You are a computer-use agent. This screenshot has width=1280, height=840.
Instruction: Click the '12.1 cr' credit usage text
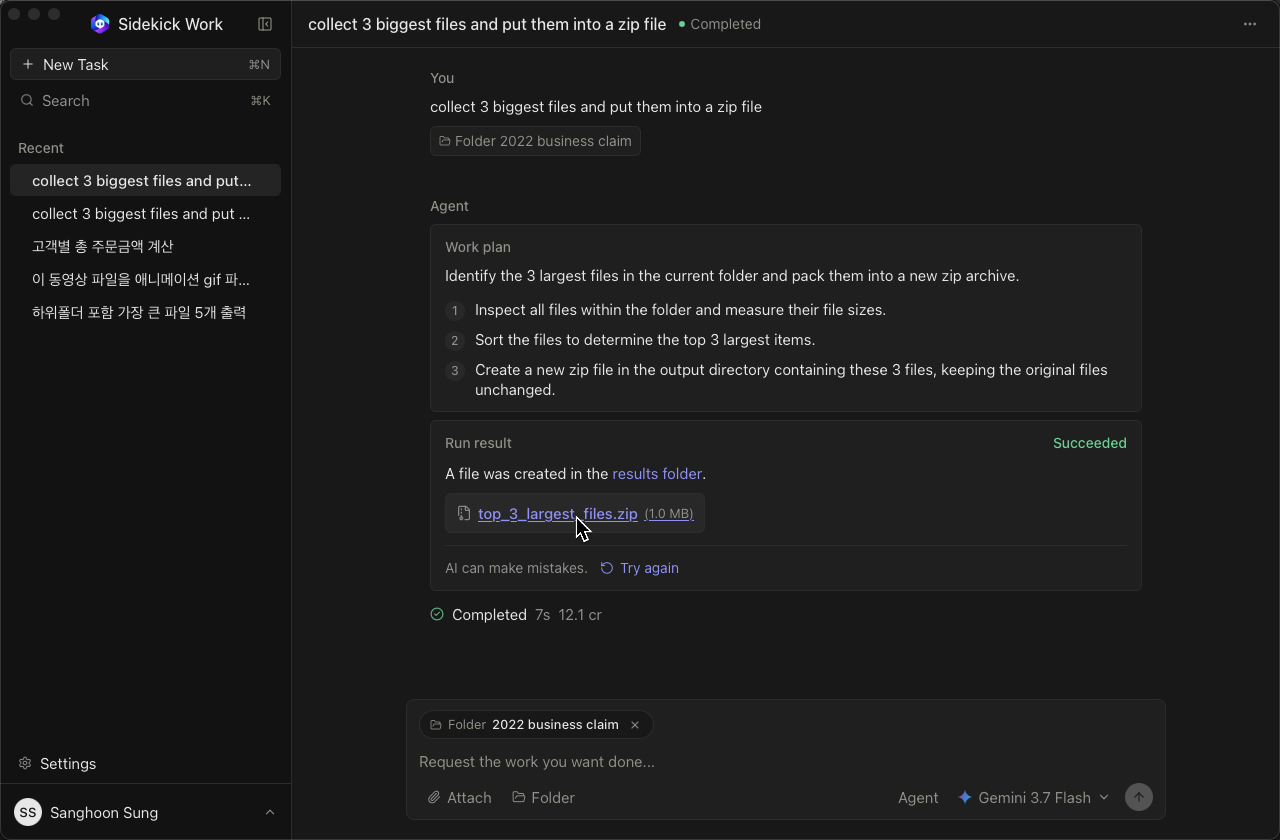580,615
